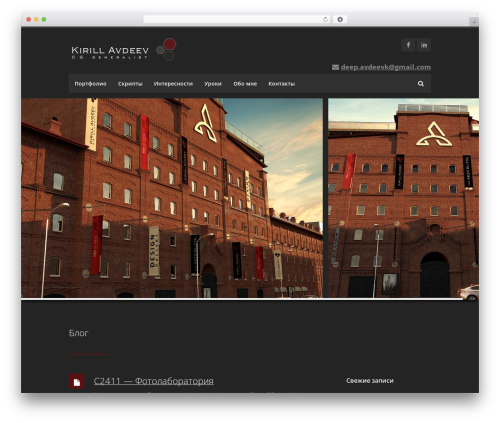
Task: View the large left building slide image
Action: click(x=172, y=198)
